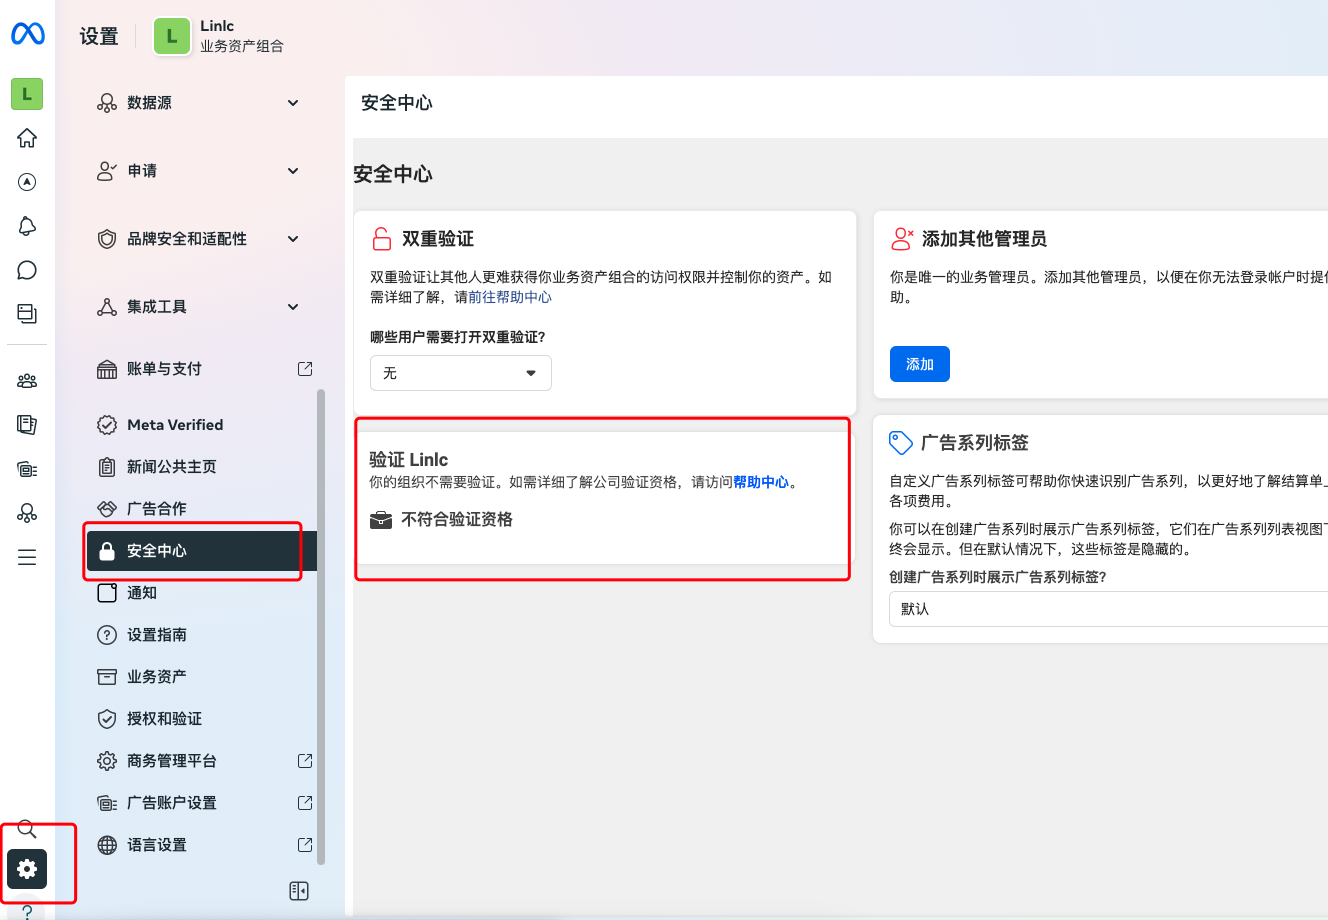Open the hamburger all-tools menu icon

coord(27,557)
